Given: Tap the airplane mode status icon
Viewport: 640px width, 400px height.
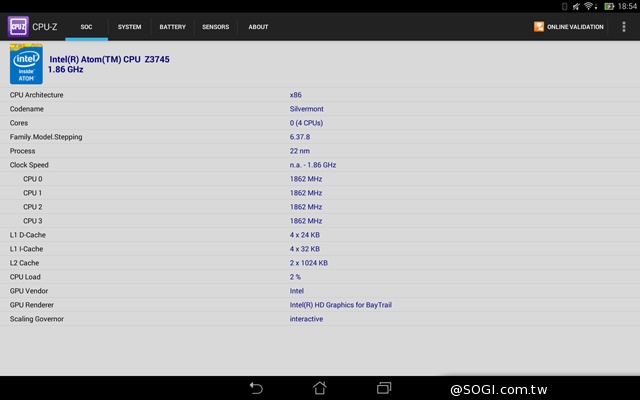Looking at the screenshot, I should click(576, 6).
